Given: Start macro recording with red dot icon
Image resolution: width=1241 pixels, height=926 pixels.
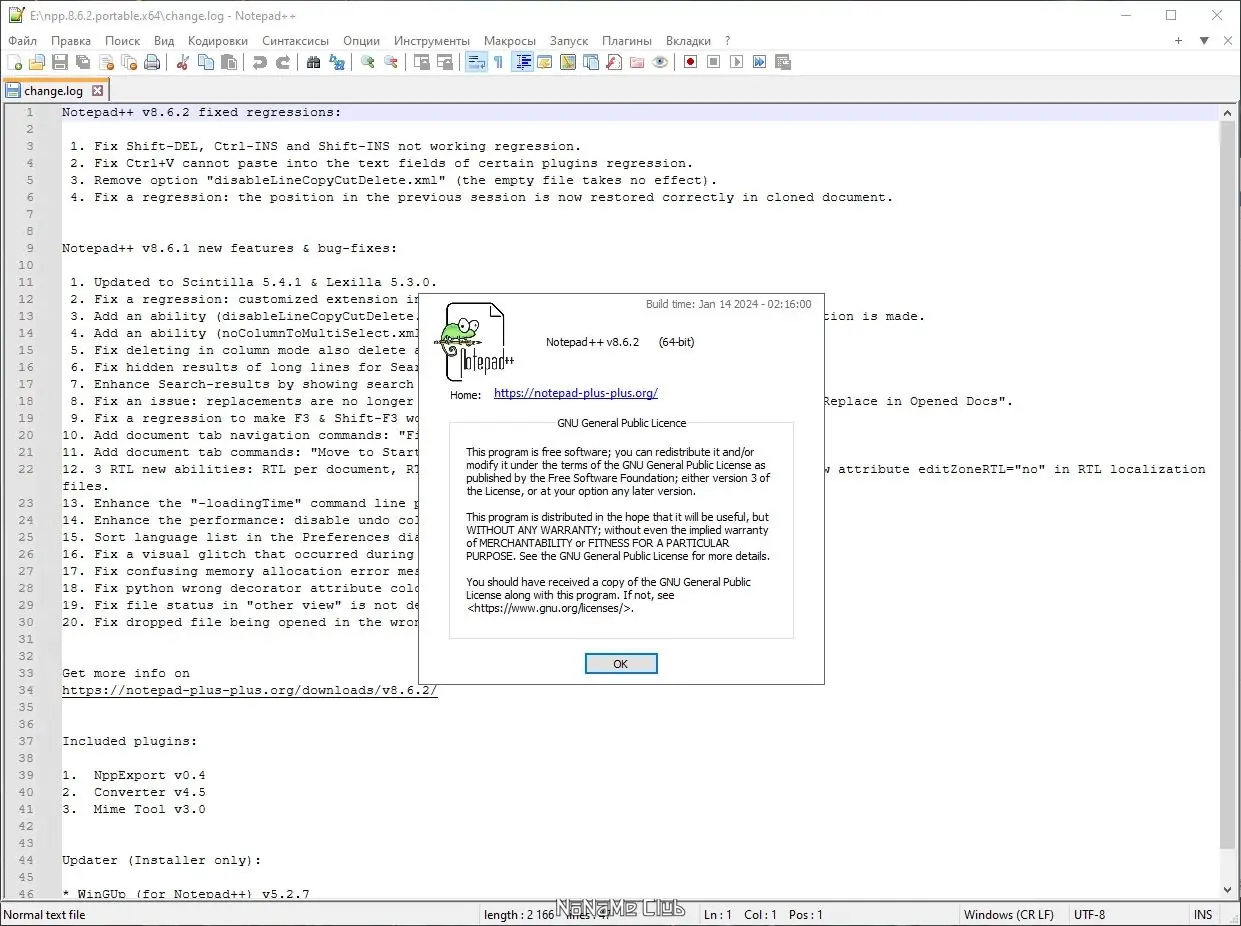Looking at the screenshot, I should [x=691, y=62].
